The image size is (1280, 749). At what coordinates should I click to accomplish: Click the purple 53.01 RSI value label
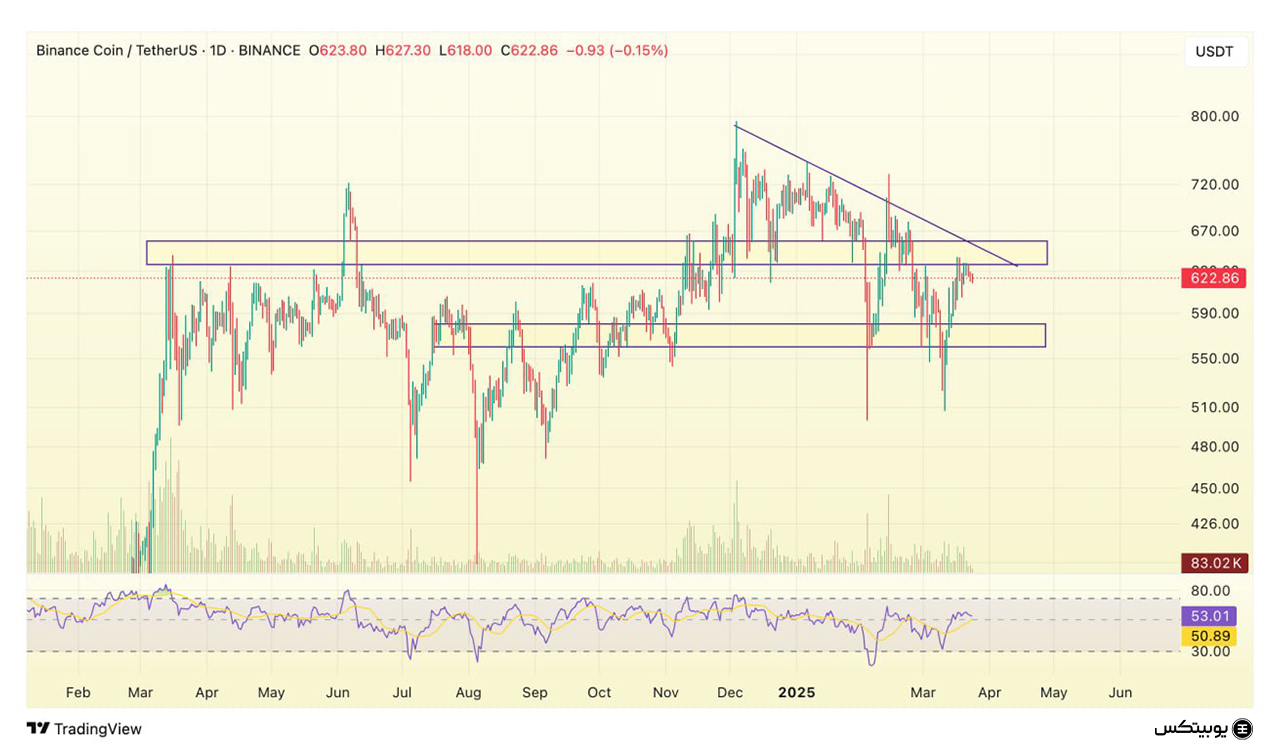(1208, 616)
